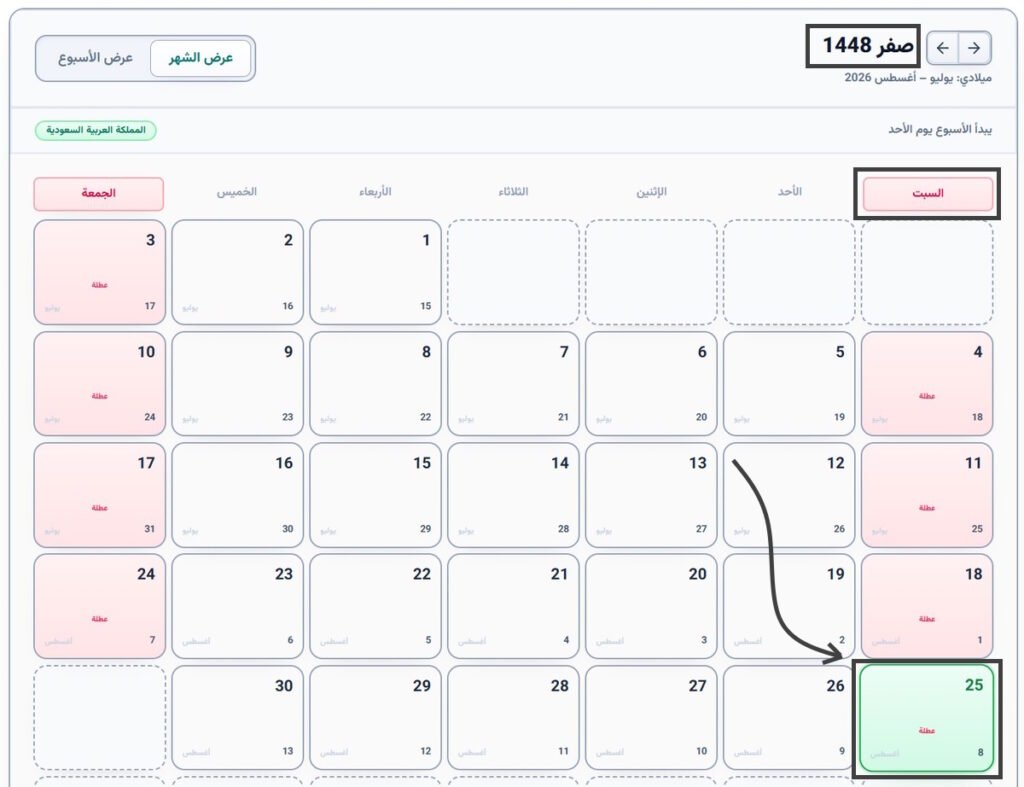1024x787 pixels.
Task: Select Hijri day 16 Thursday cell
Action: point(238,495)
